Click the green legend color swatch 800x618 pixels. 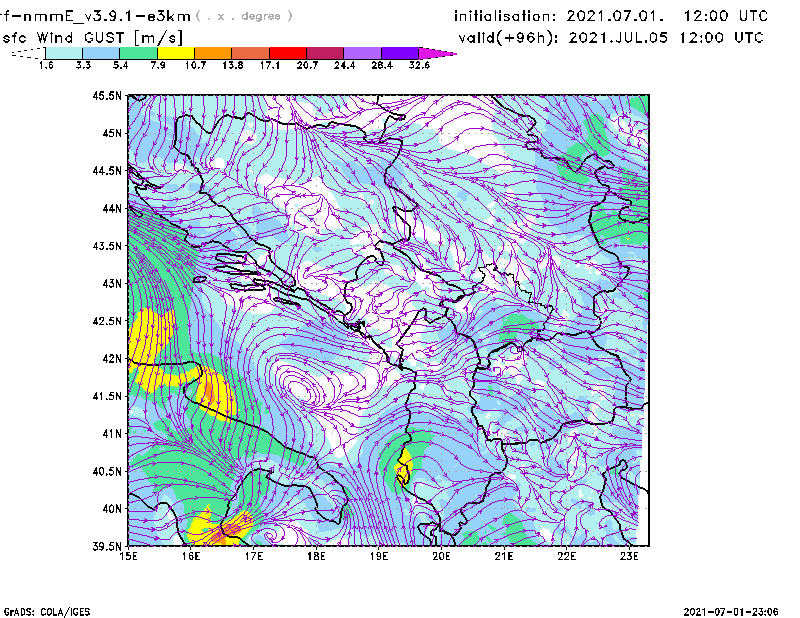[x=138, y=53]
